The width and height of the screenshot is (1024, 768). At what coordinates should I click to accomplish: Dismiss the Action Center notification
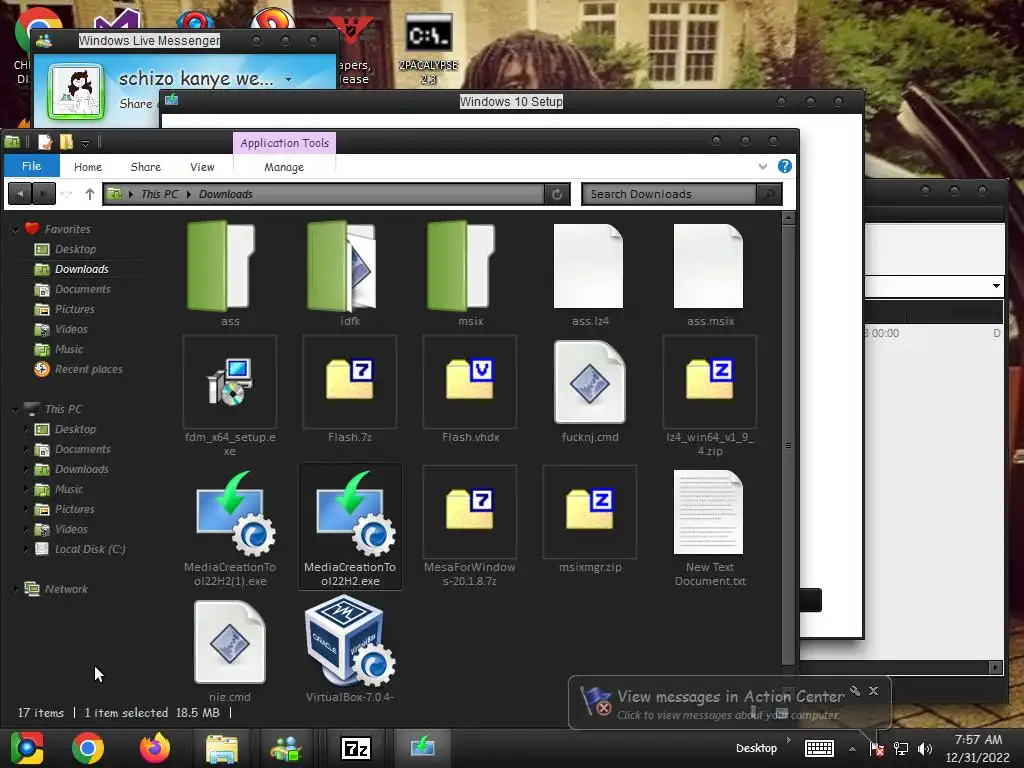point(874,690)
